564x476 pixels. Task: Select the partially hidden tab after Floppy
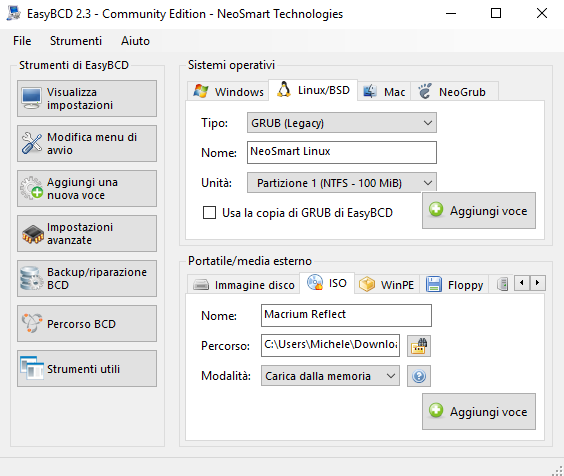[x=502, y=285]
